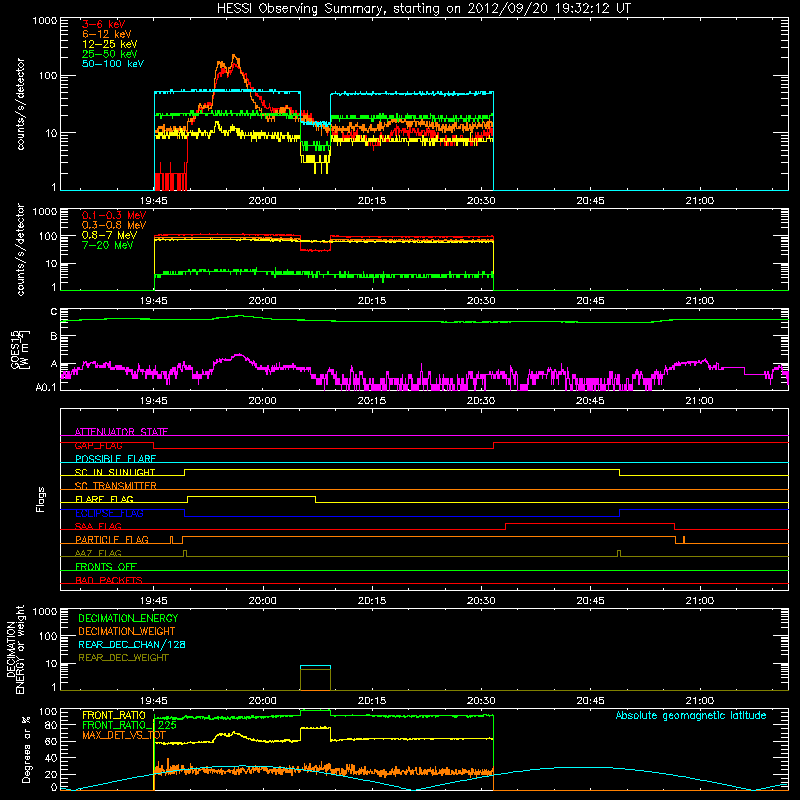Select the PARTICLE_FLAG label

coord(112,539)
